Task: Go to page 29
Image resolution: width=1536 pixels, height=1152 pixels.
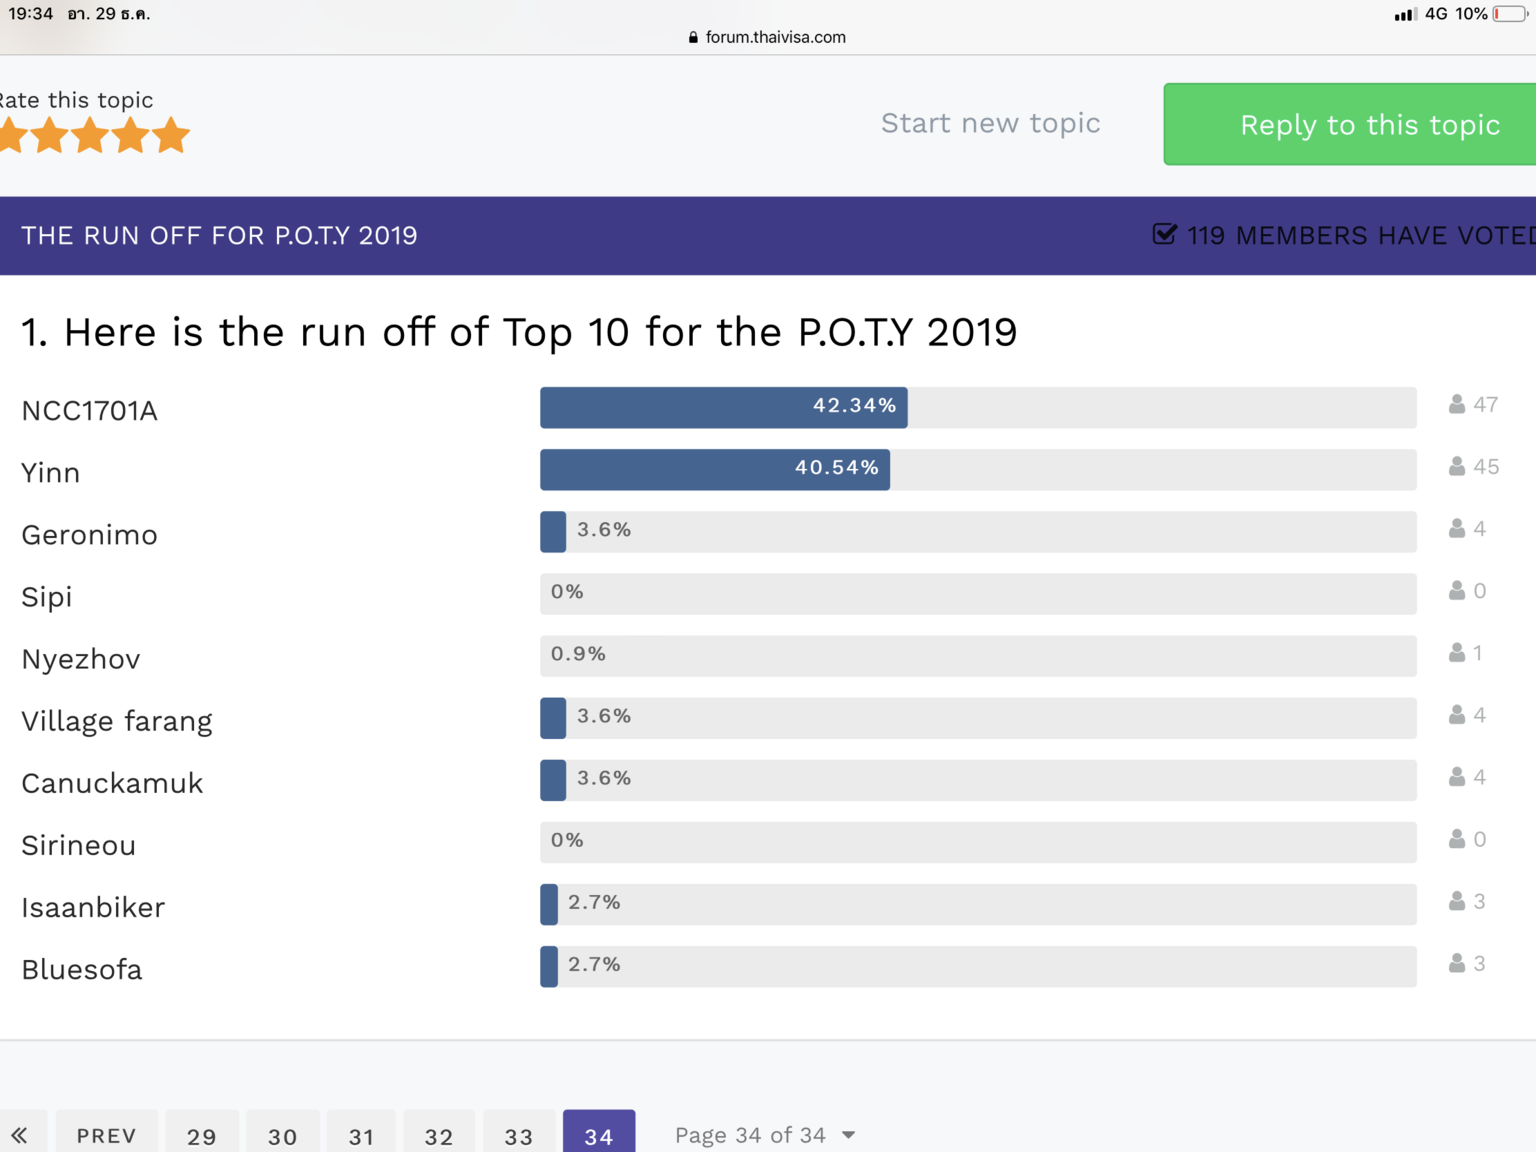Action: 201,1136
